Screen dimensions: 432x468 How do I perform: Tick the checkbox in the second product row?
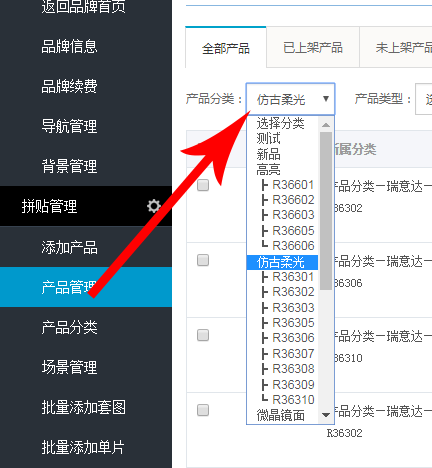(203, 260)
